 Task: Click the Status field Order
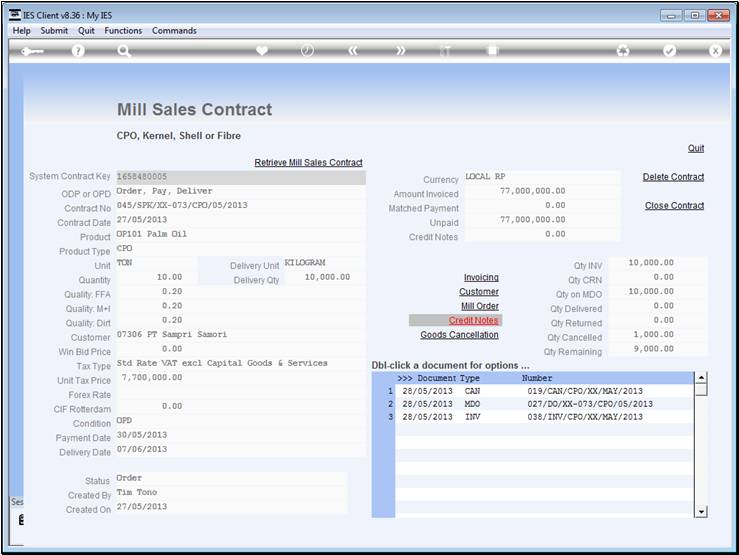[231, 478]
